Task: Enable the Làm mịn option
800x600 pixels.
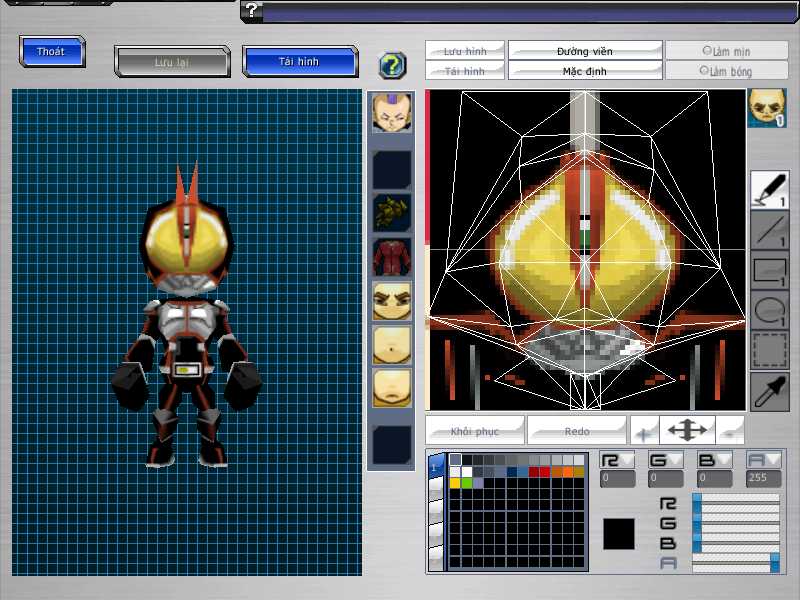Action: coord(727,51)
